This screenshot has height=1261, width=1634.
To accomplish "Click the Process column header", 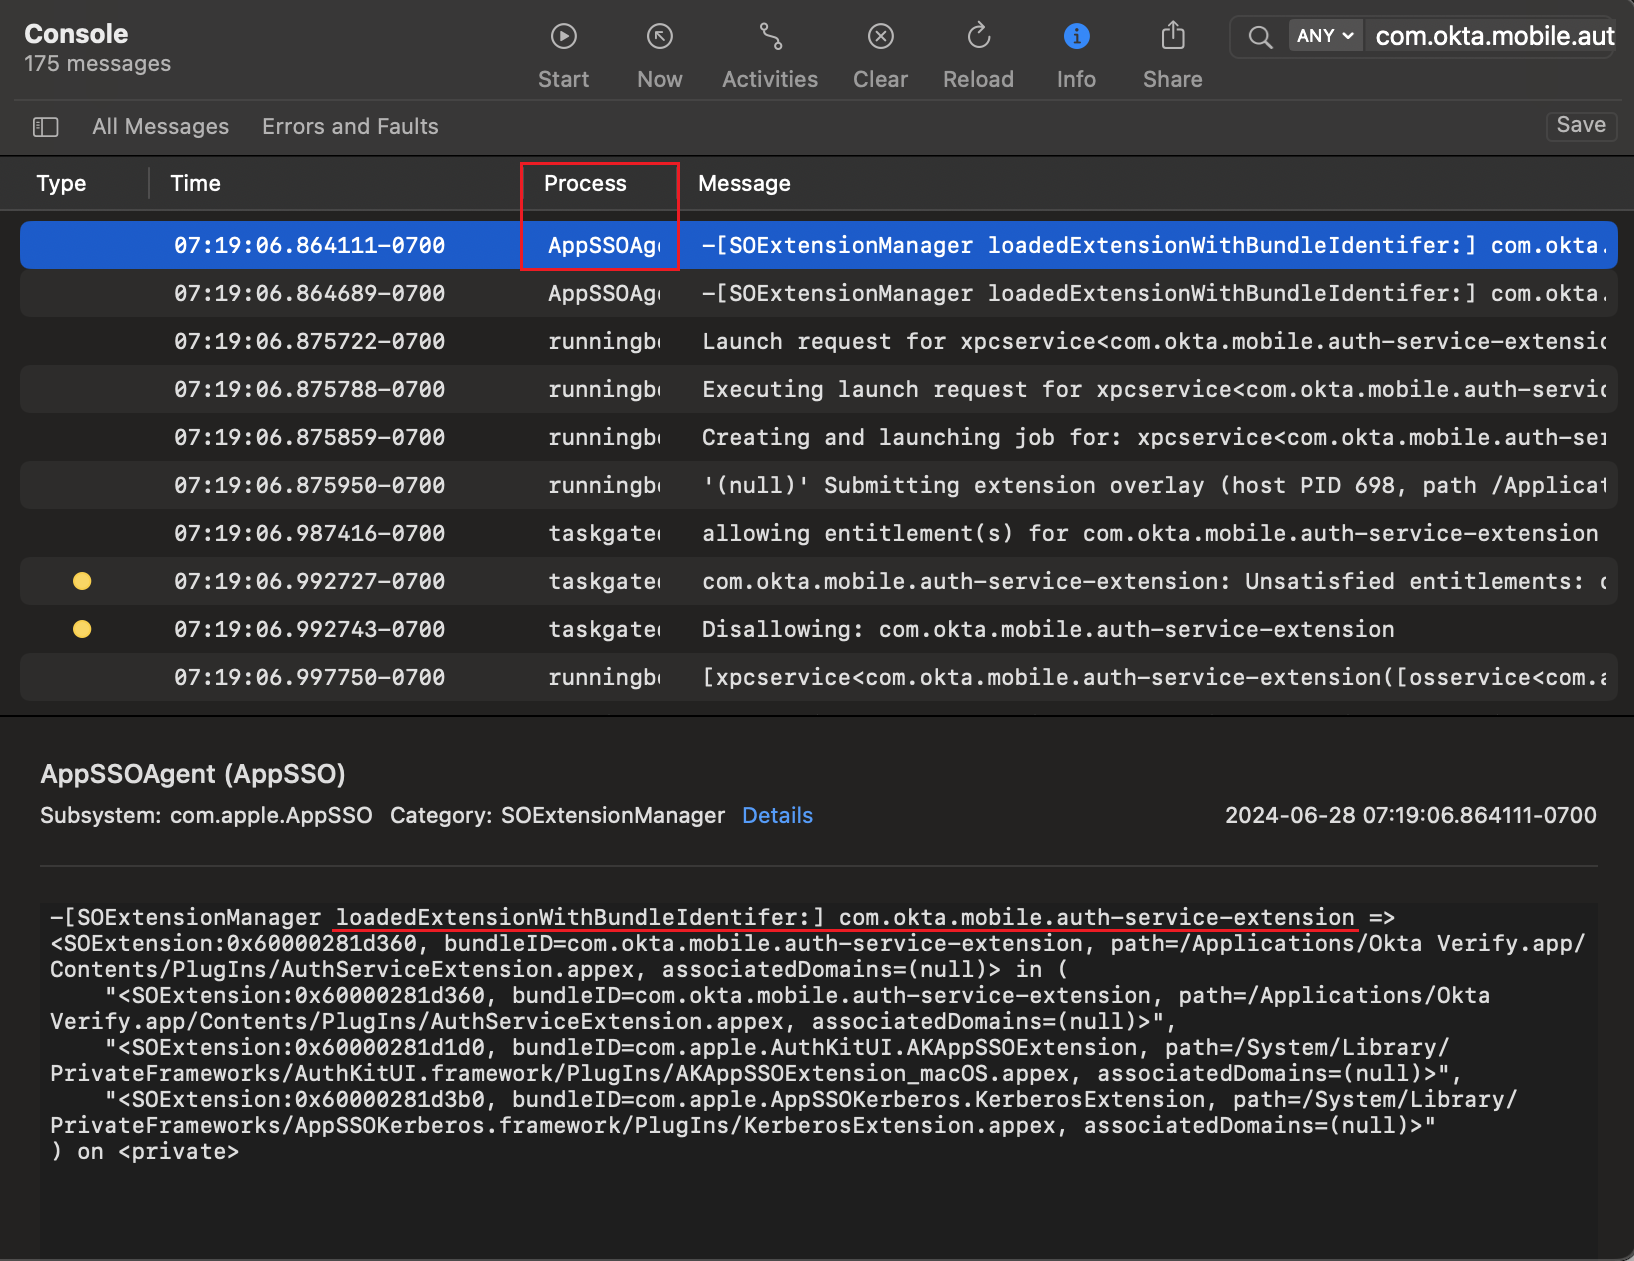I will 585,183.
